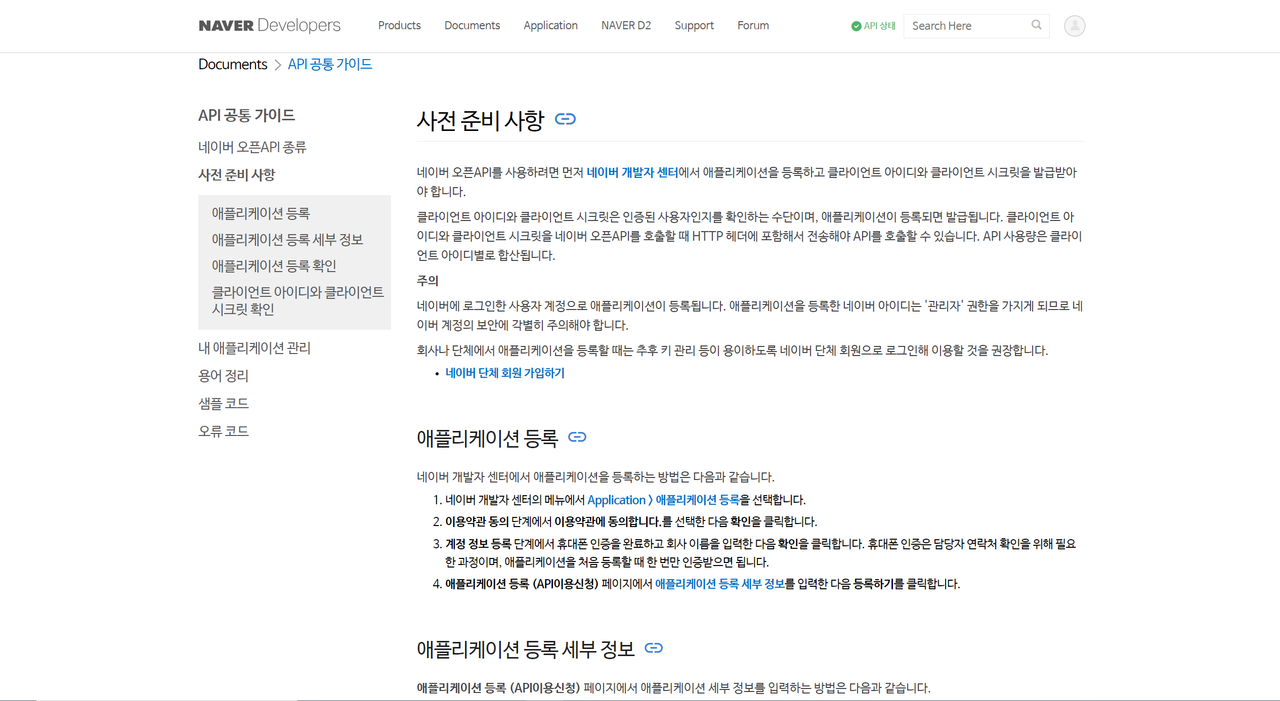Select 사전 준비 사항 in the sidebar
1280x701 pixels.
click(x=236, y=175)
